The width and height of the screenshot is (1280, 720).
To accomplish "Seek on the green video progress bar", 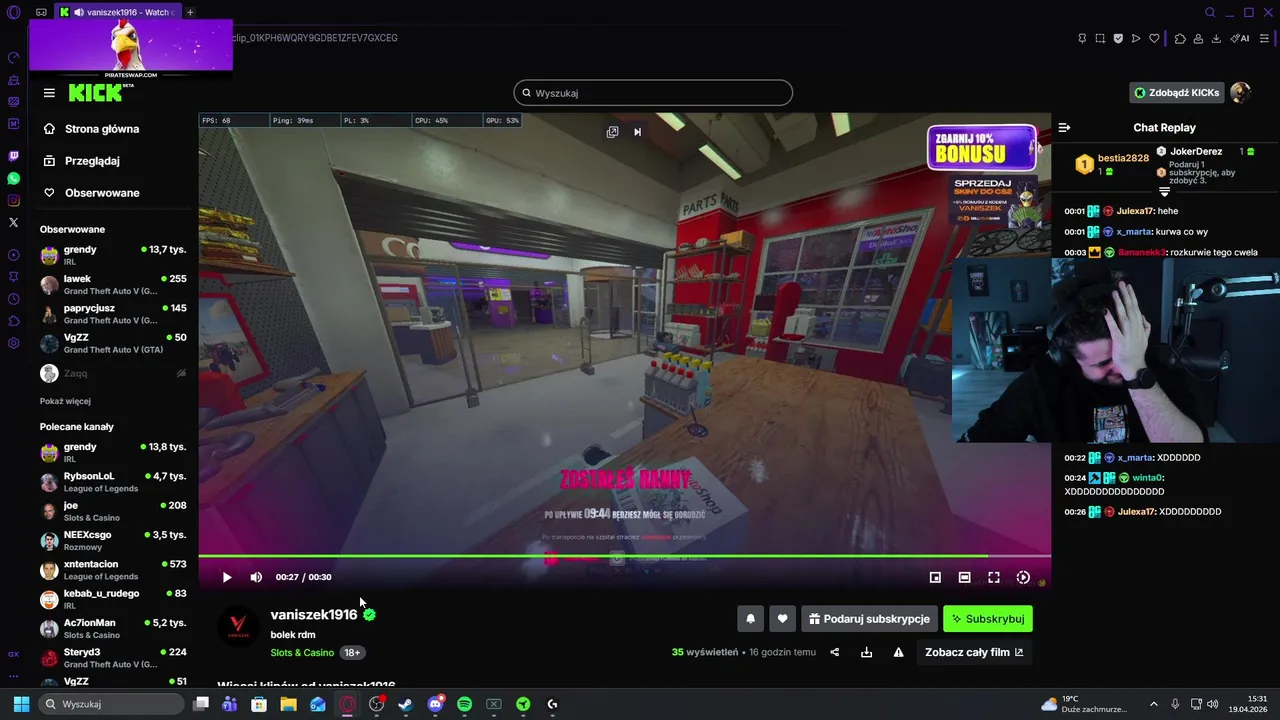I will click(x=624, y=555).
